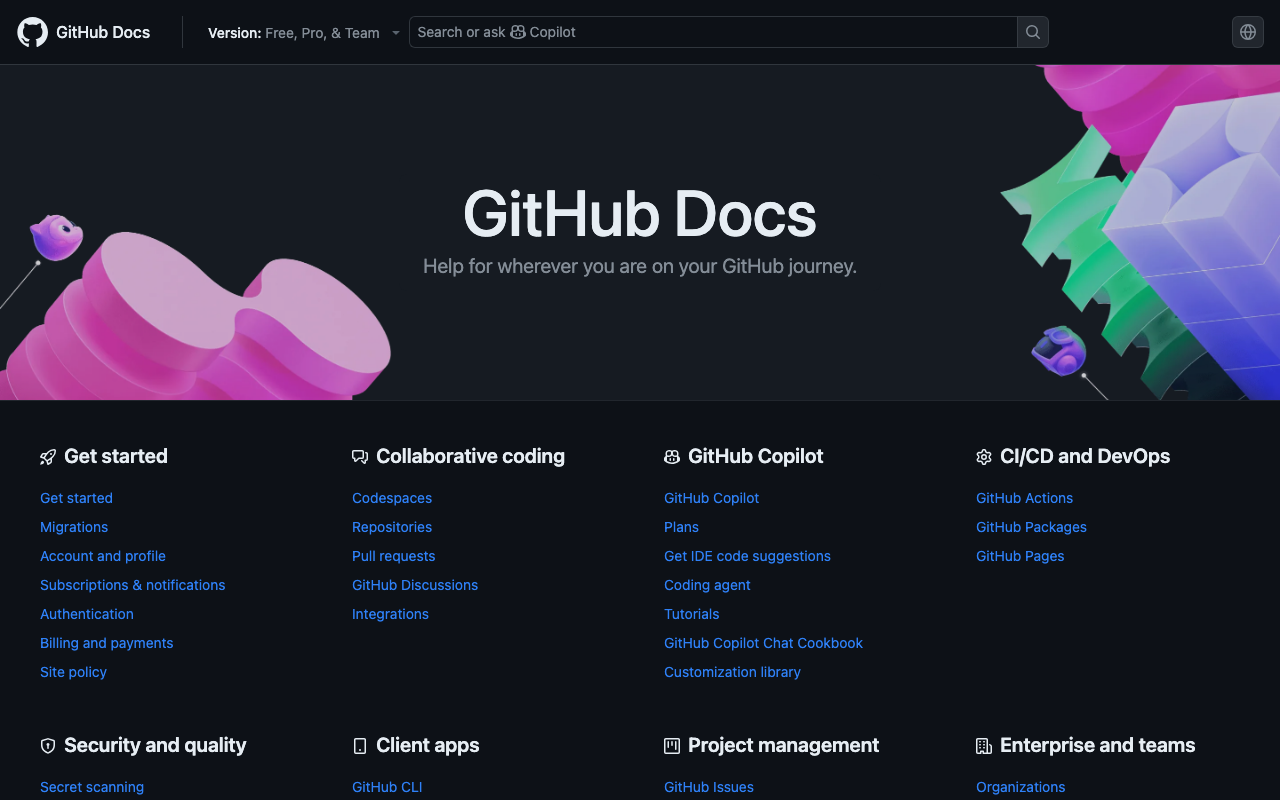Click the gear icon beside CI/CD and DevOps
Image resolution: width=1280 pixels, height=800 pixels.
(984, 457)
